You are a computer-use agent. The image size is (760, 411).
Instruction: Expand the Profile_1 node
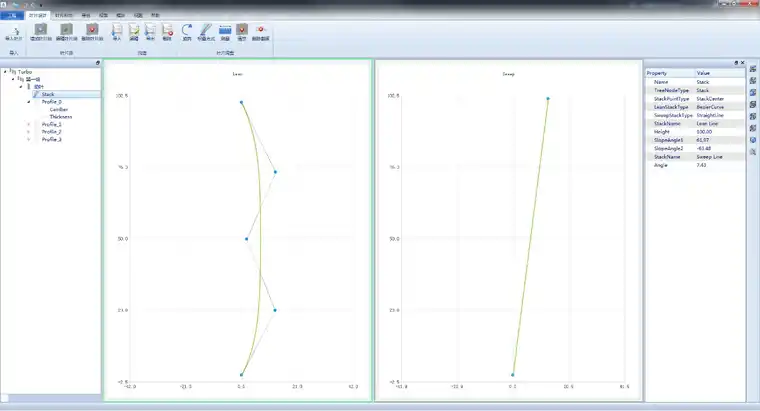pyautogui.click(x=29, y=125)
